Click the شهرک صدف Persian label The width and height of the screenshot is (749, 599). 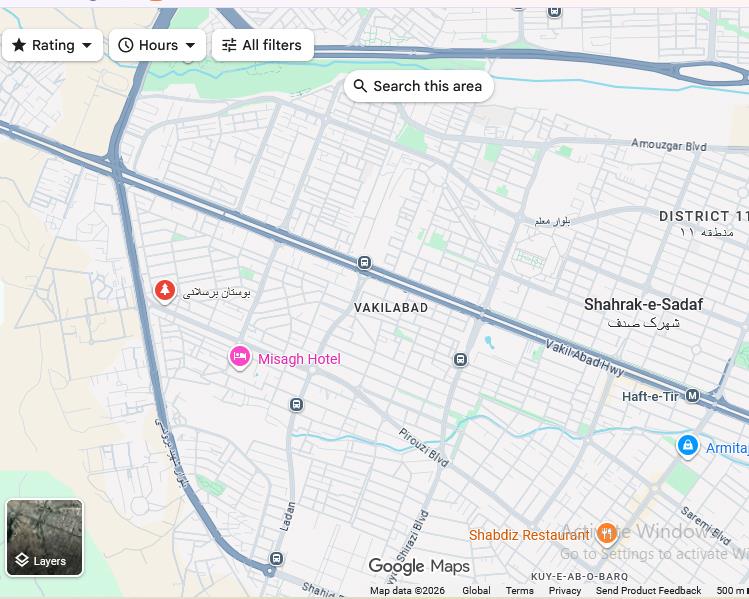643,323
